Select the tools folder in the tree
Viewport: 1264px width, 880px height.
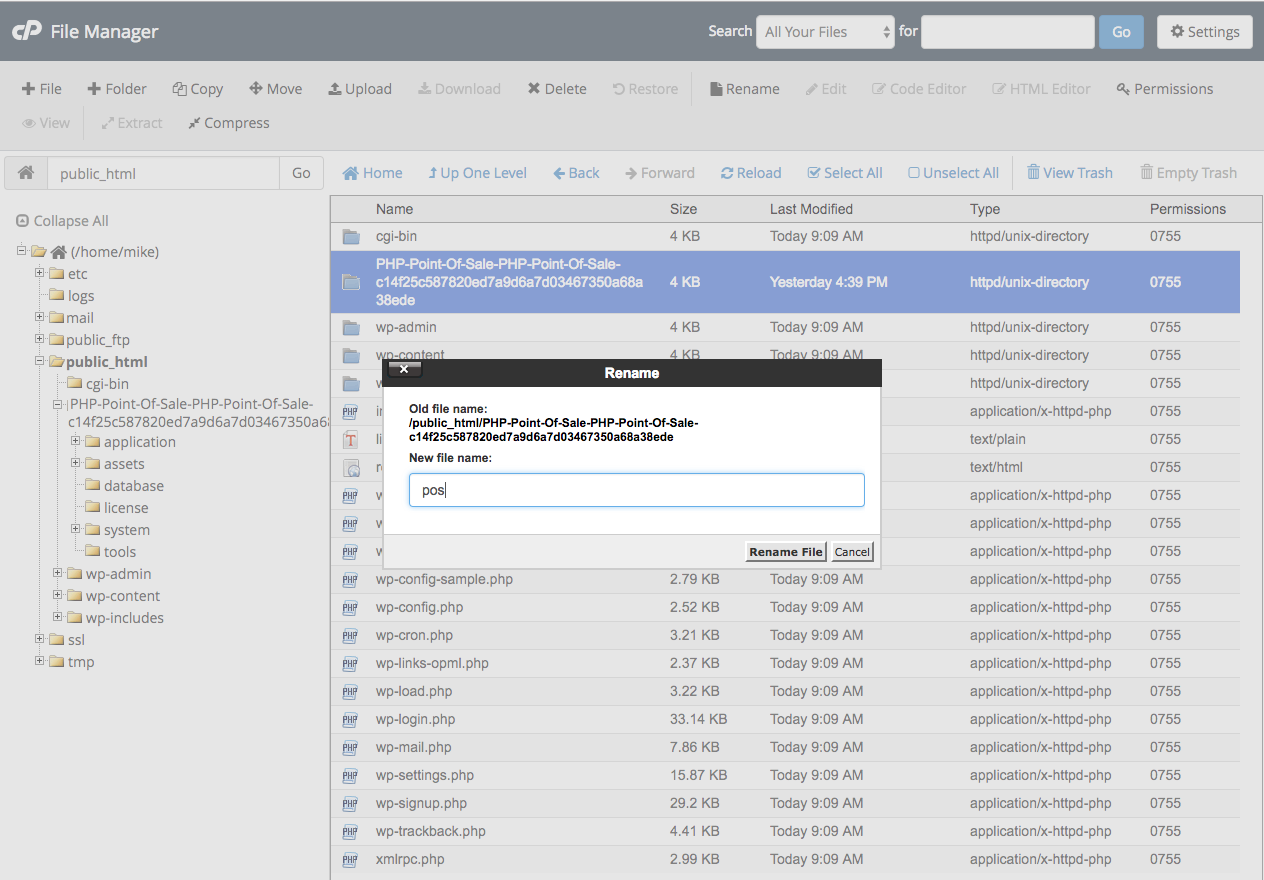click(x=120, y=552)
